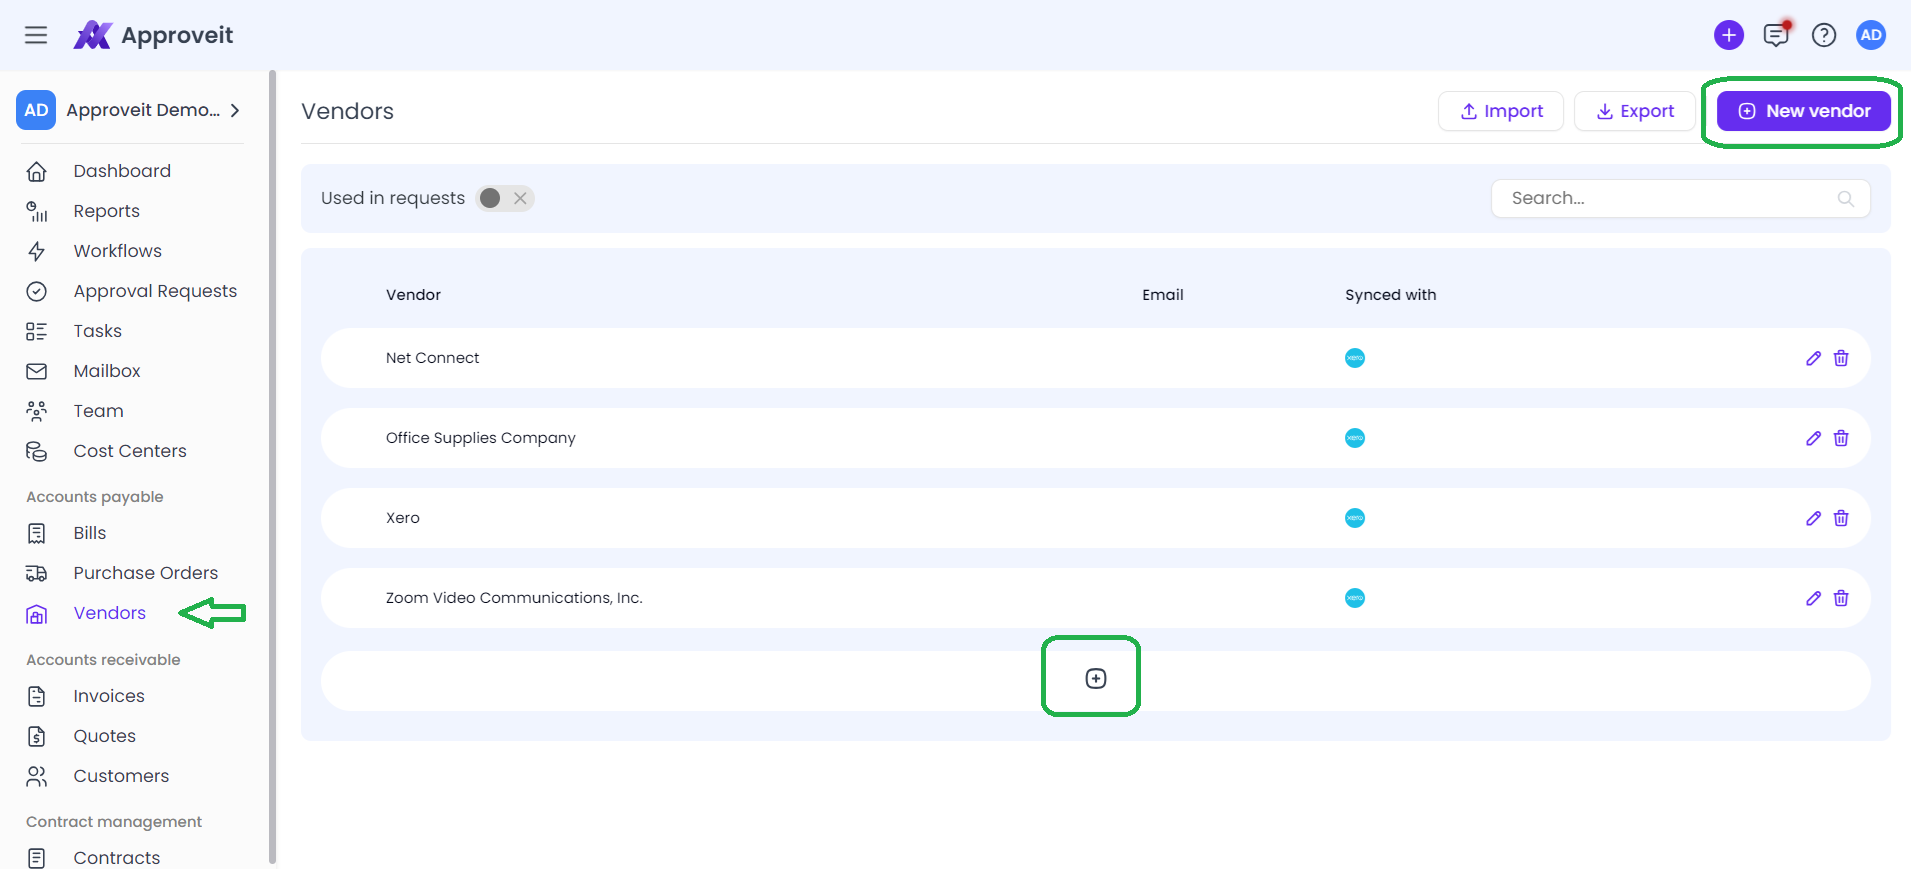This screenshot has height=869, width=1911.
Task: Delete the Xero vendor row
Action: pos(1841,518)
